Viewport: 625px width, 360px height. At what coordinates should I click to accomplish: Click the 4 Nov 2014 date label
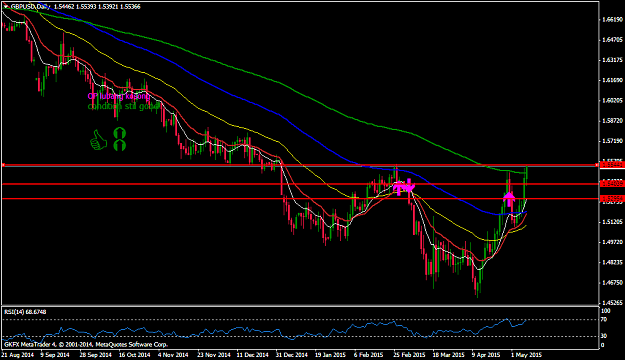(173, 354)
